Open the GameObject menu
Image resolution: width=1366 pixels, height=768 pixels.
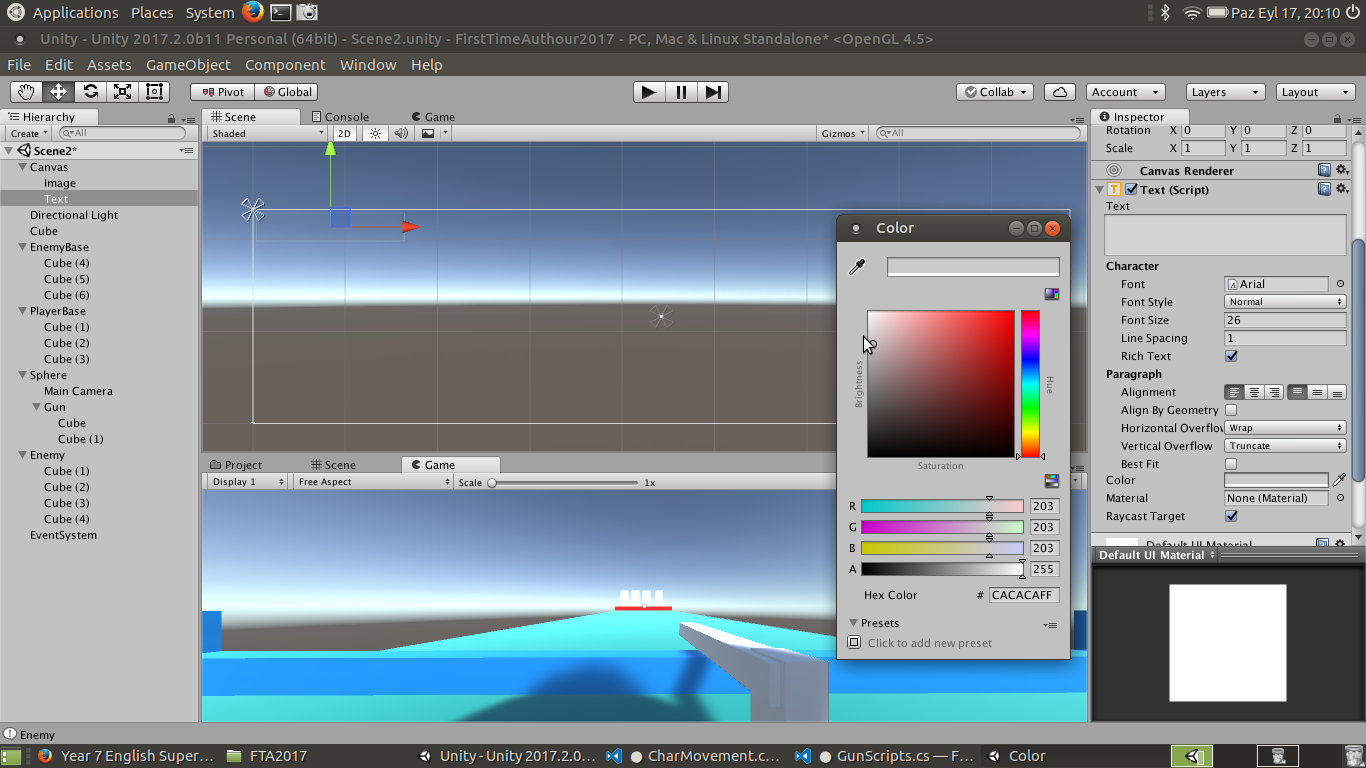point(188,65)
